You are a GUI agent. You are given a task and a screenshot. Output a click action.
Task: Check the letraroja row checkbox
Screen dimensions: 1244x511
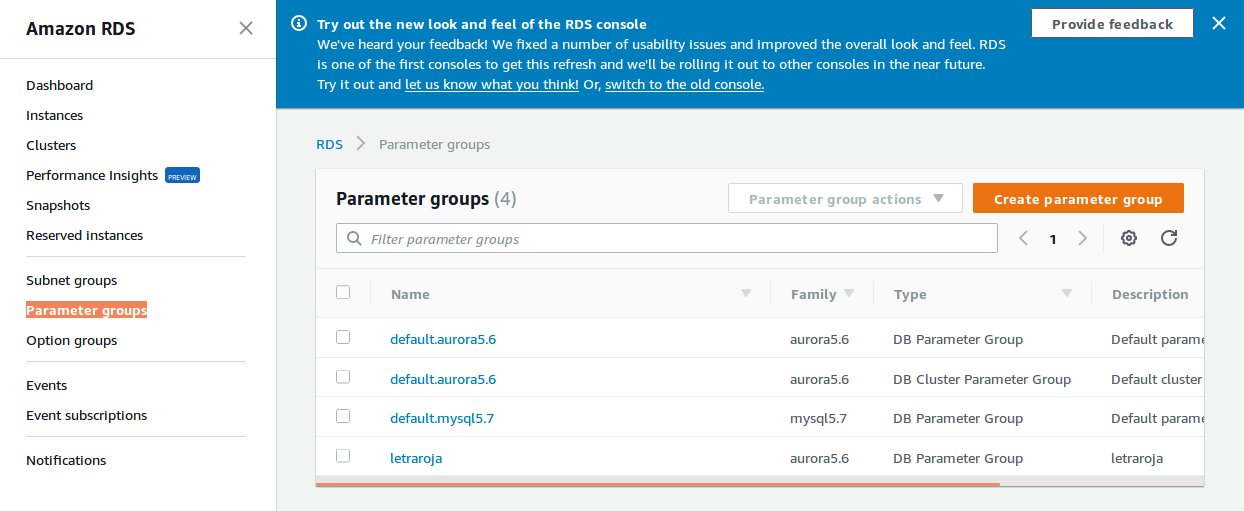click(343, 456)
